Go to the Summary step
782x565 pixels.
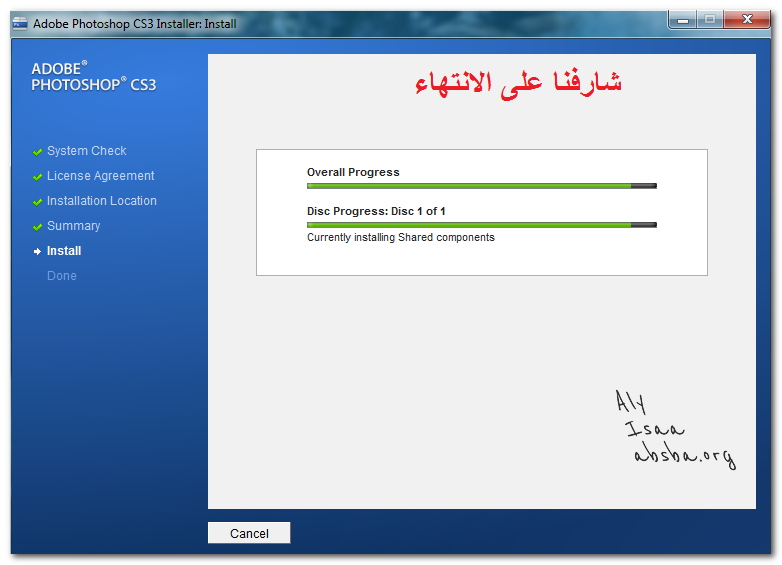pyautogui.click(x=73, y=226)
